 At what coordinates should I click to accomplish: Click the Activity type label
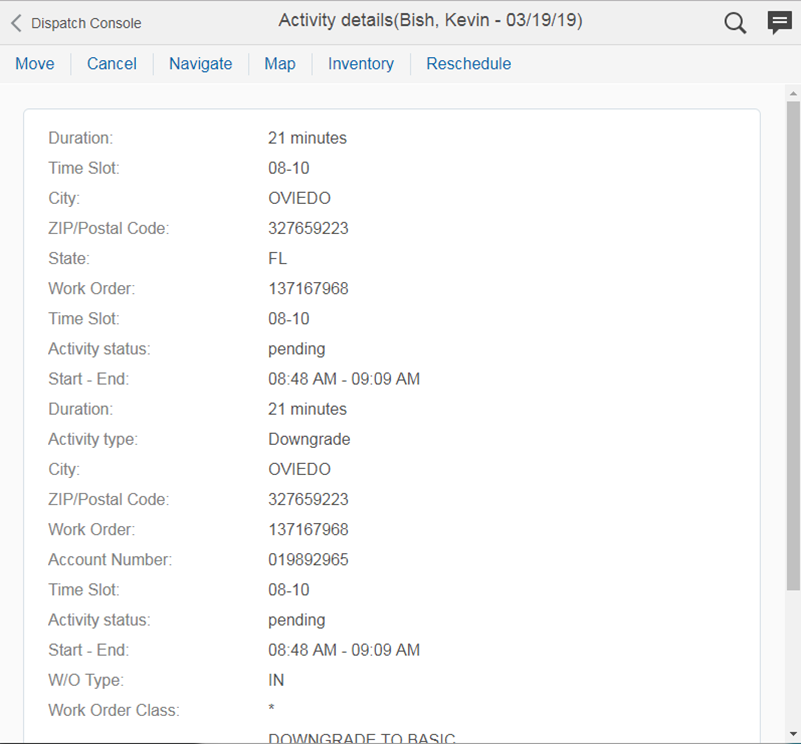93,439
